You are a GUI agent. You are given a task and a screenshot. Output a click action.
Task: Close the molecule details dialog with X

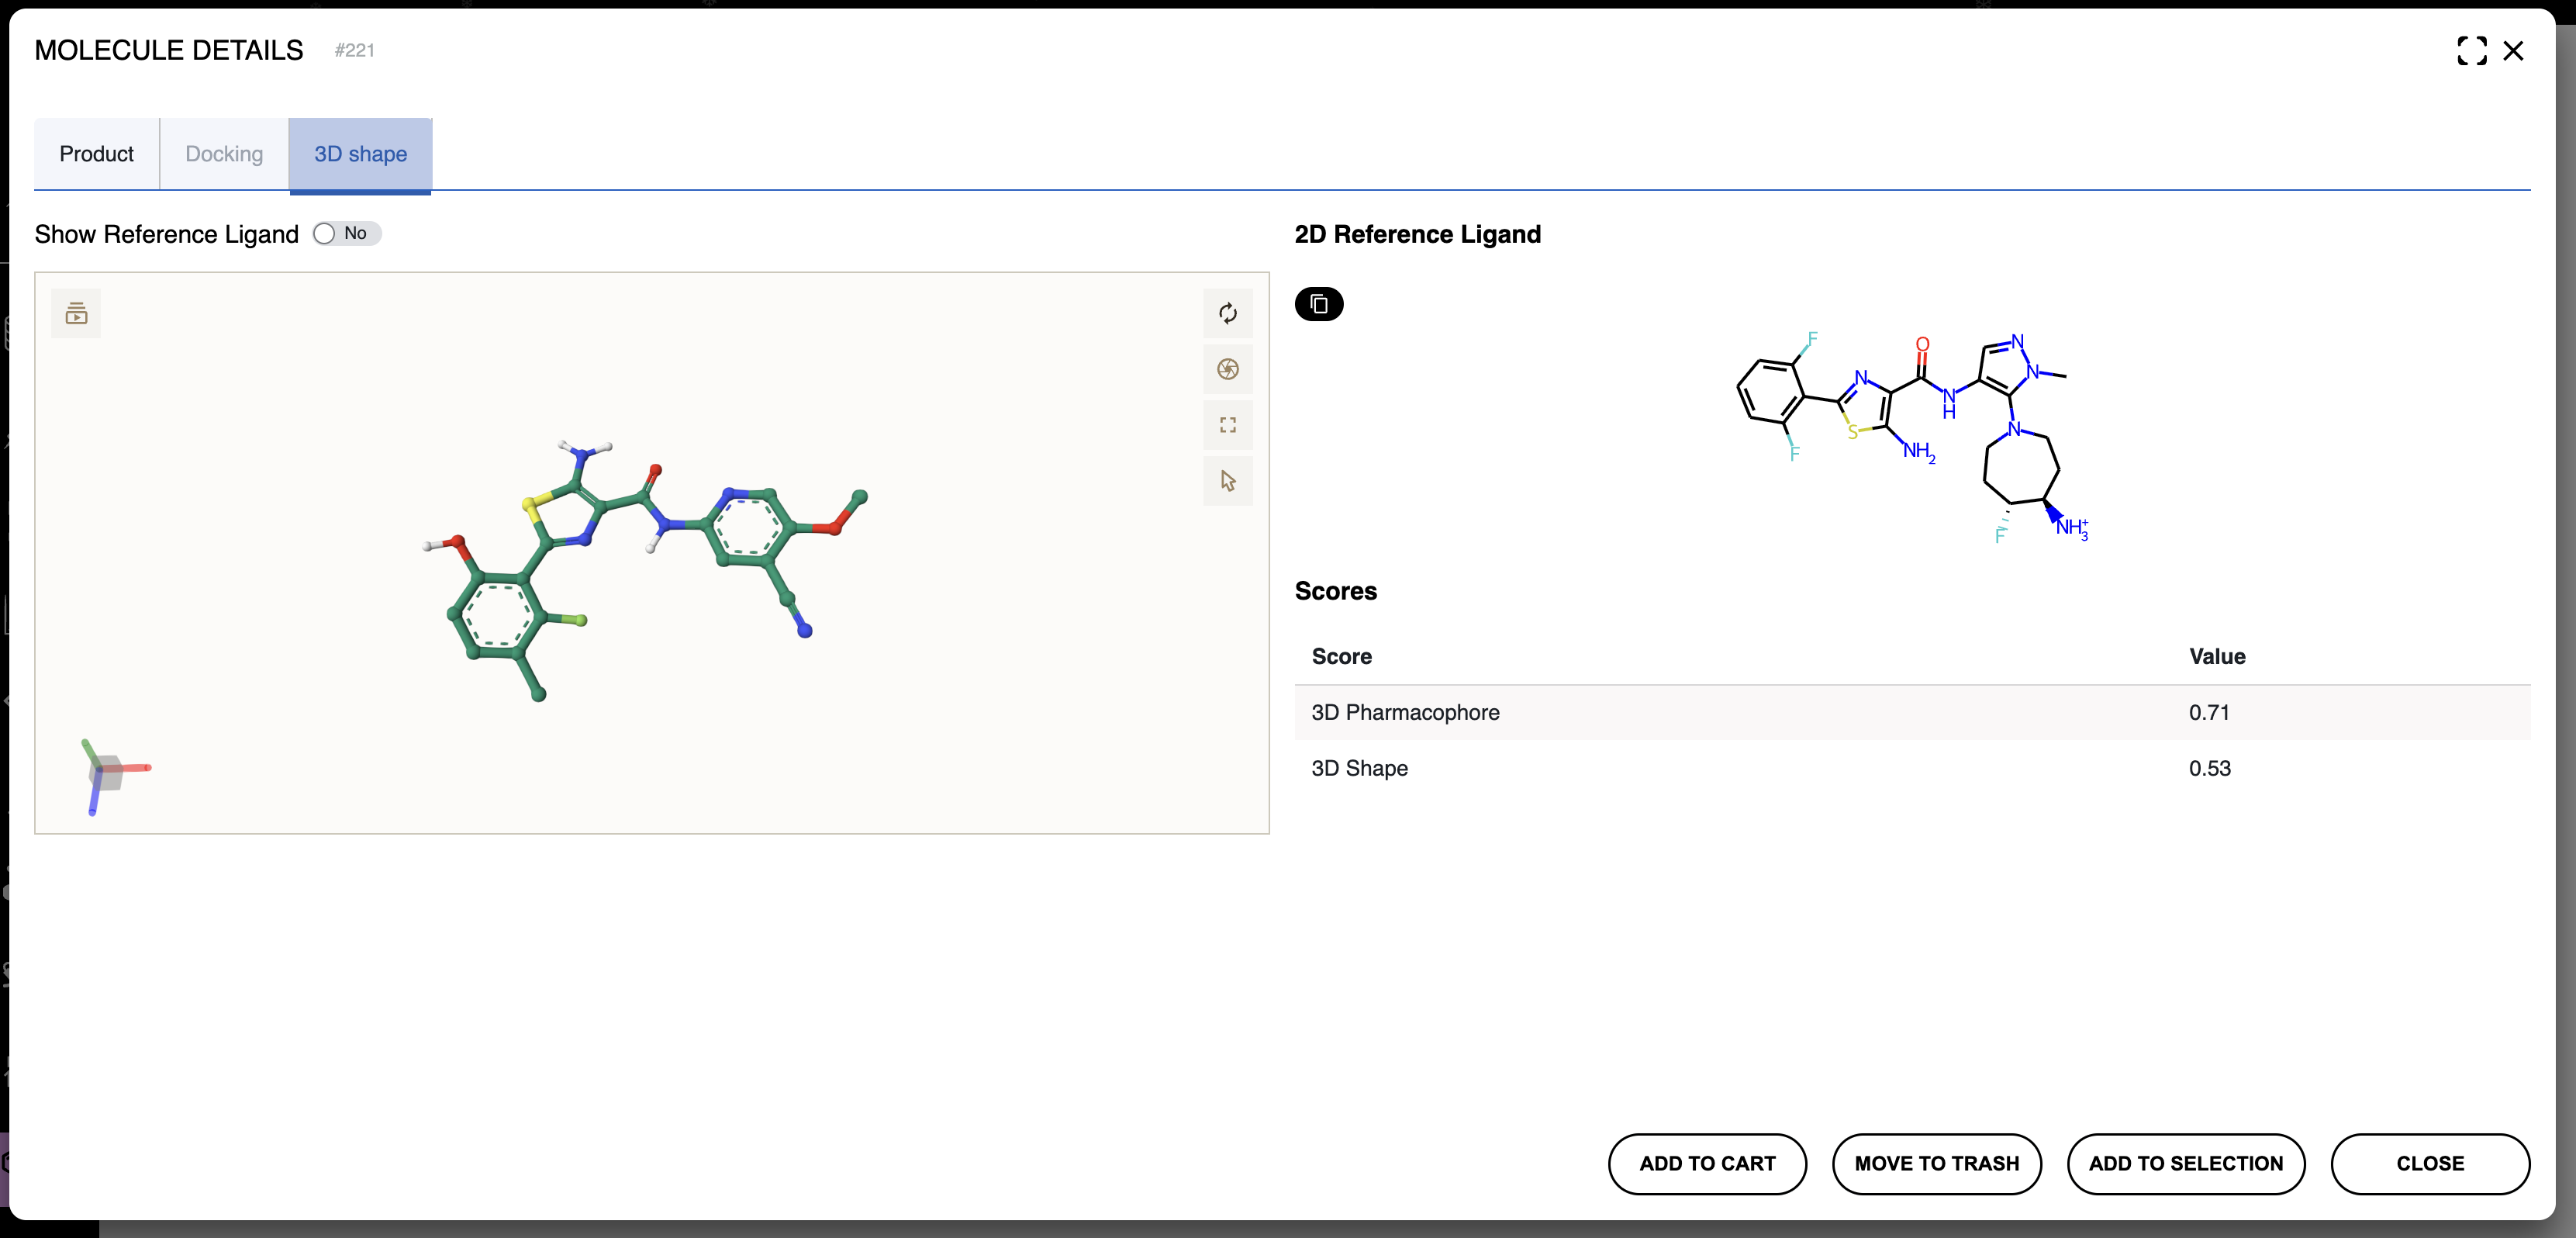coord(2512,51)
